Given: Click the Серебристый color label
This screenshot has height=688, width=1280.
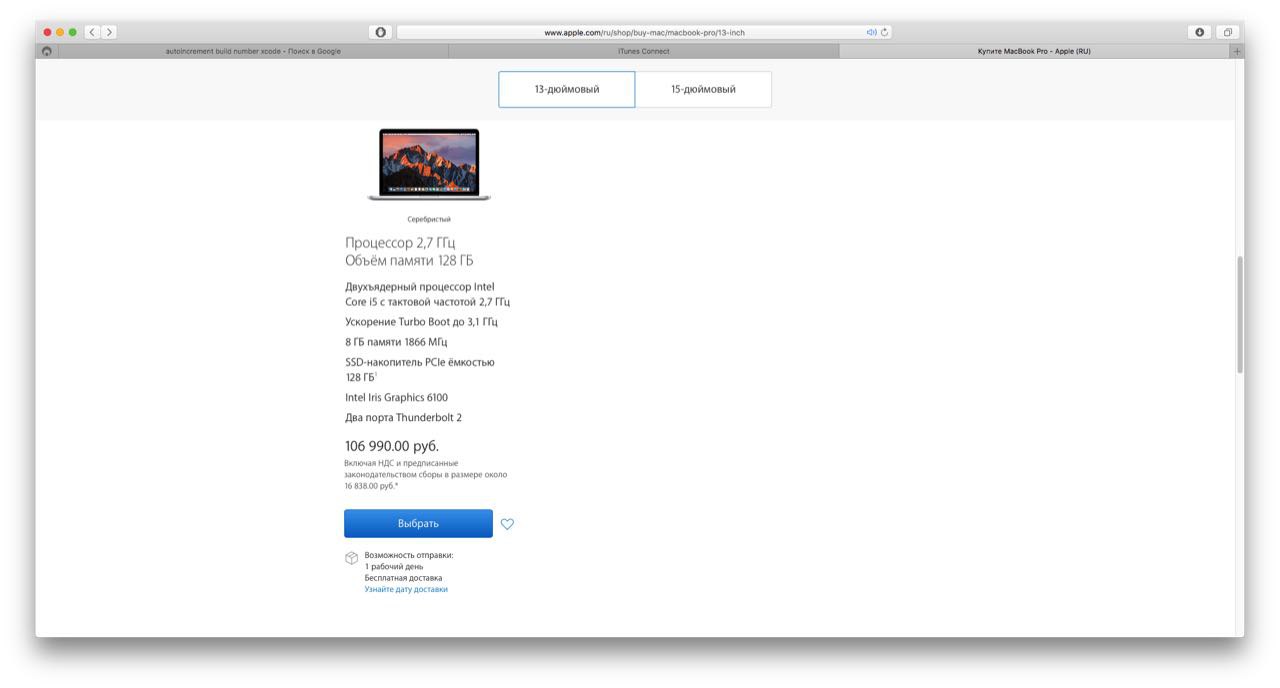Looking at the screenshot, I should [x=429, y=219].
